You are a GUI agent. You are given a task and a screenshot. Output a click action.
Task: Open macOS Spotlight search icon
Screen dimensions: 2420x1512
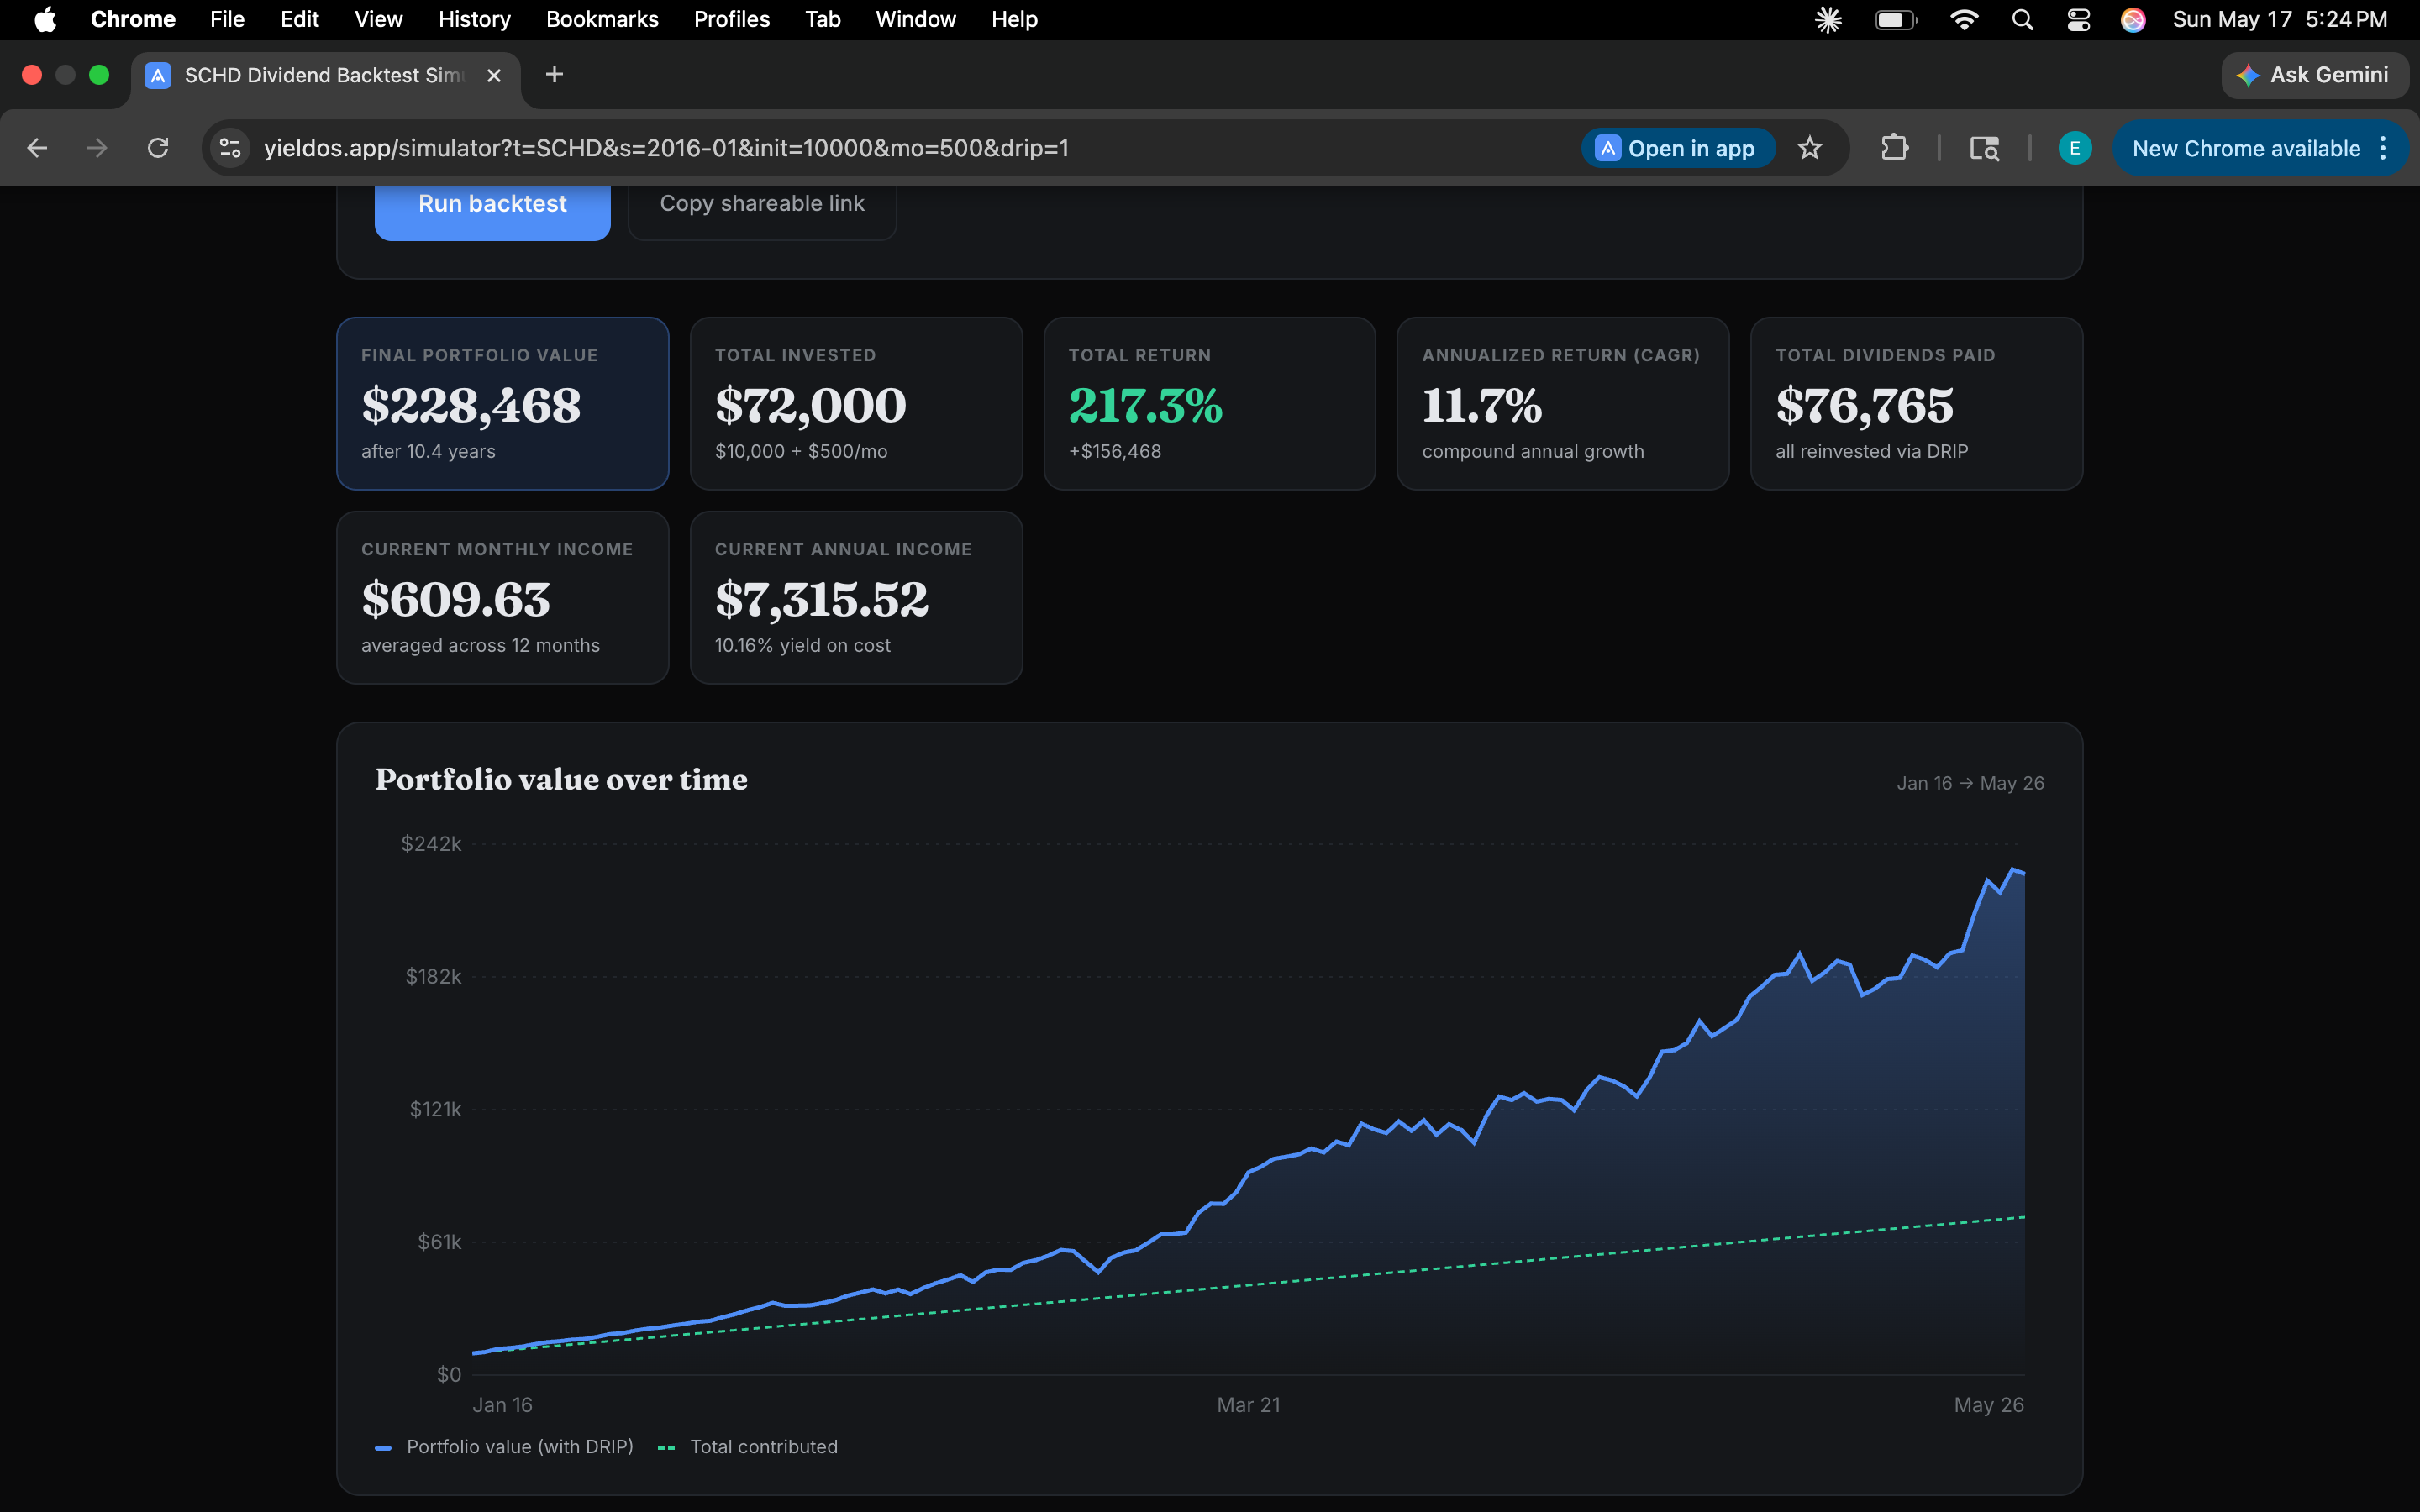click(2022, 20)
